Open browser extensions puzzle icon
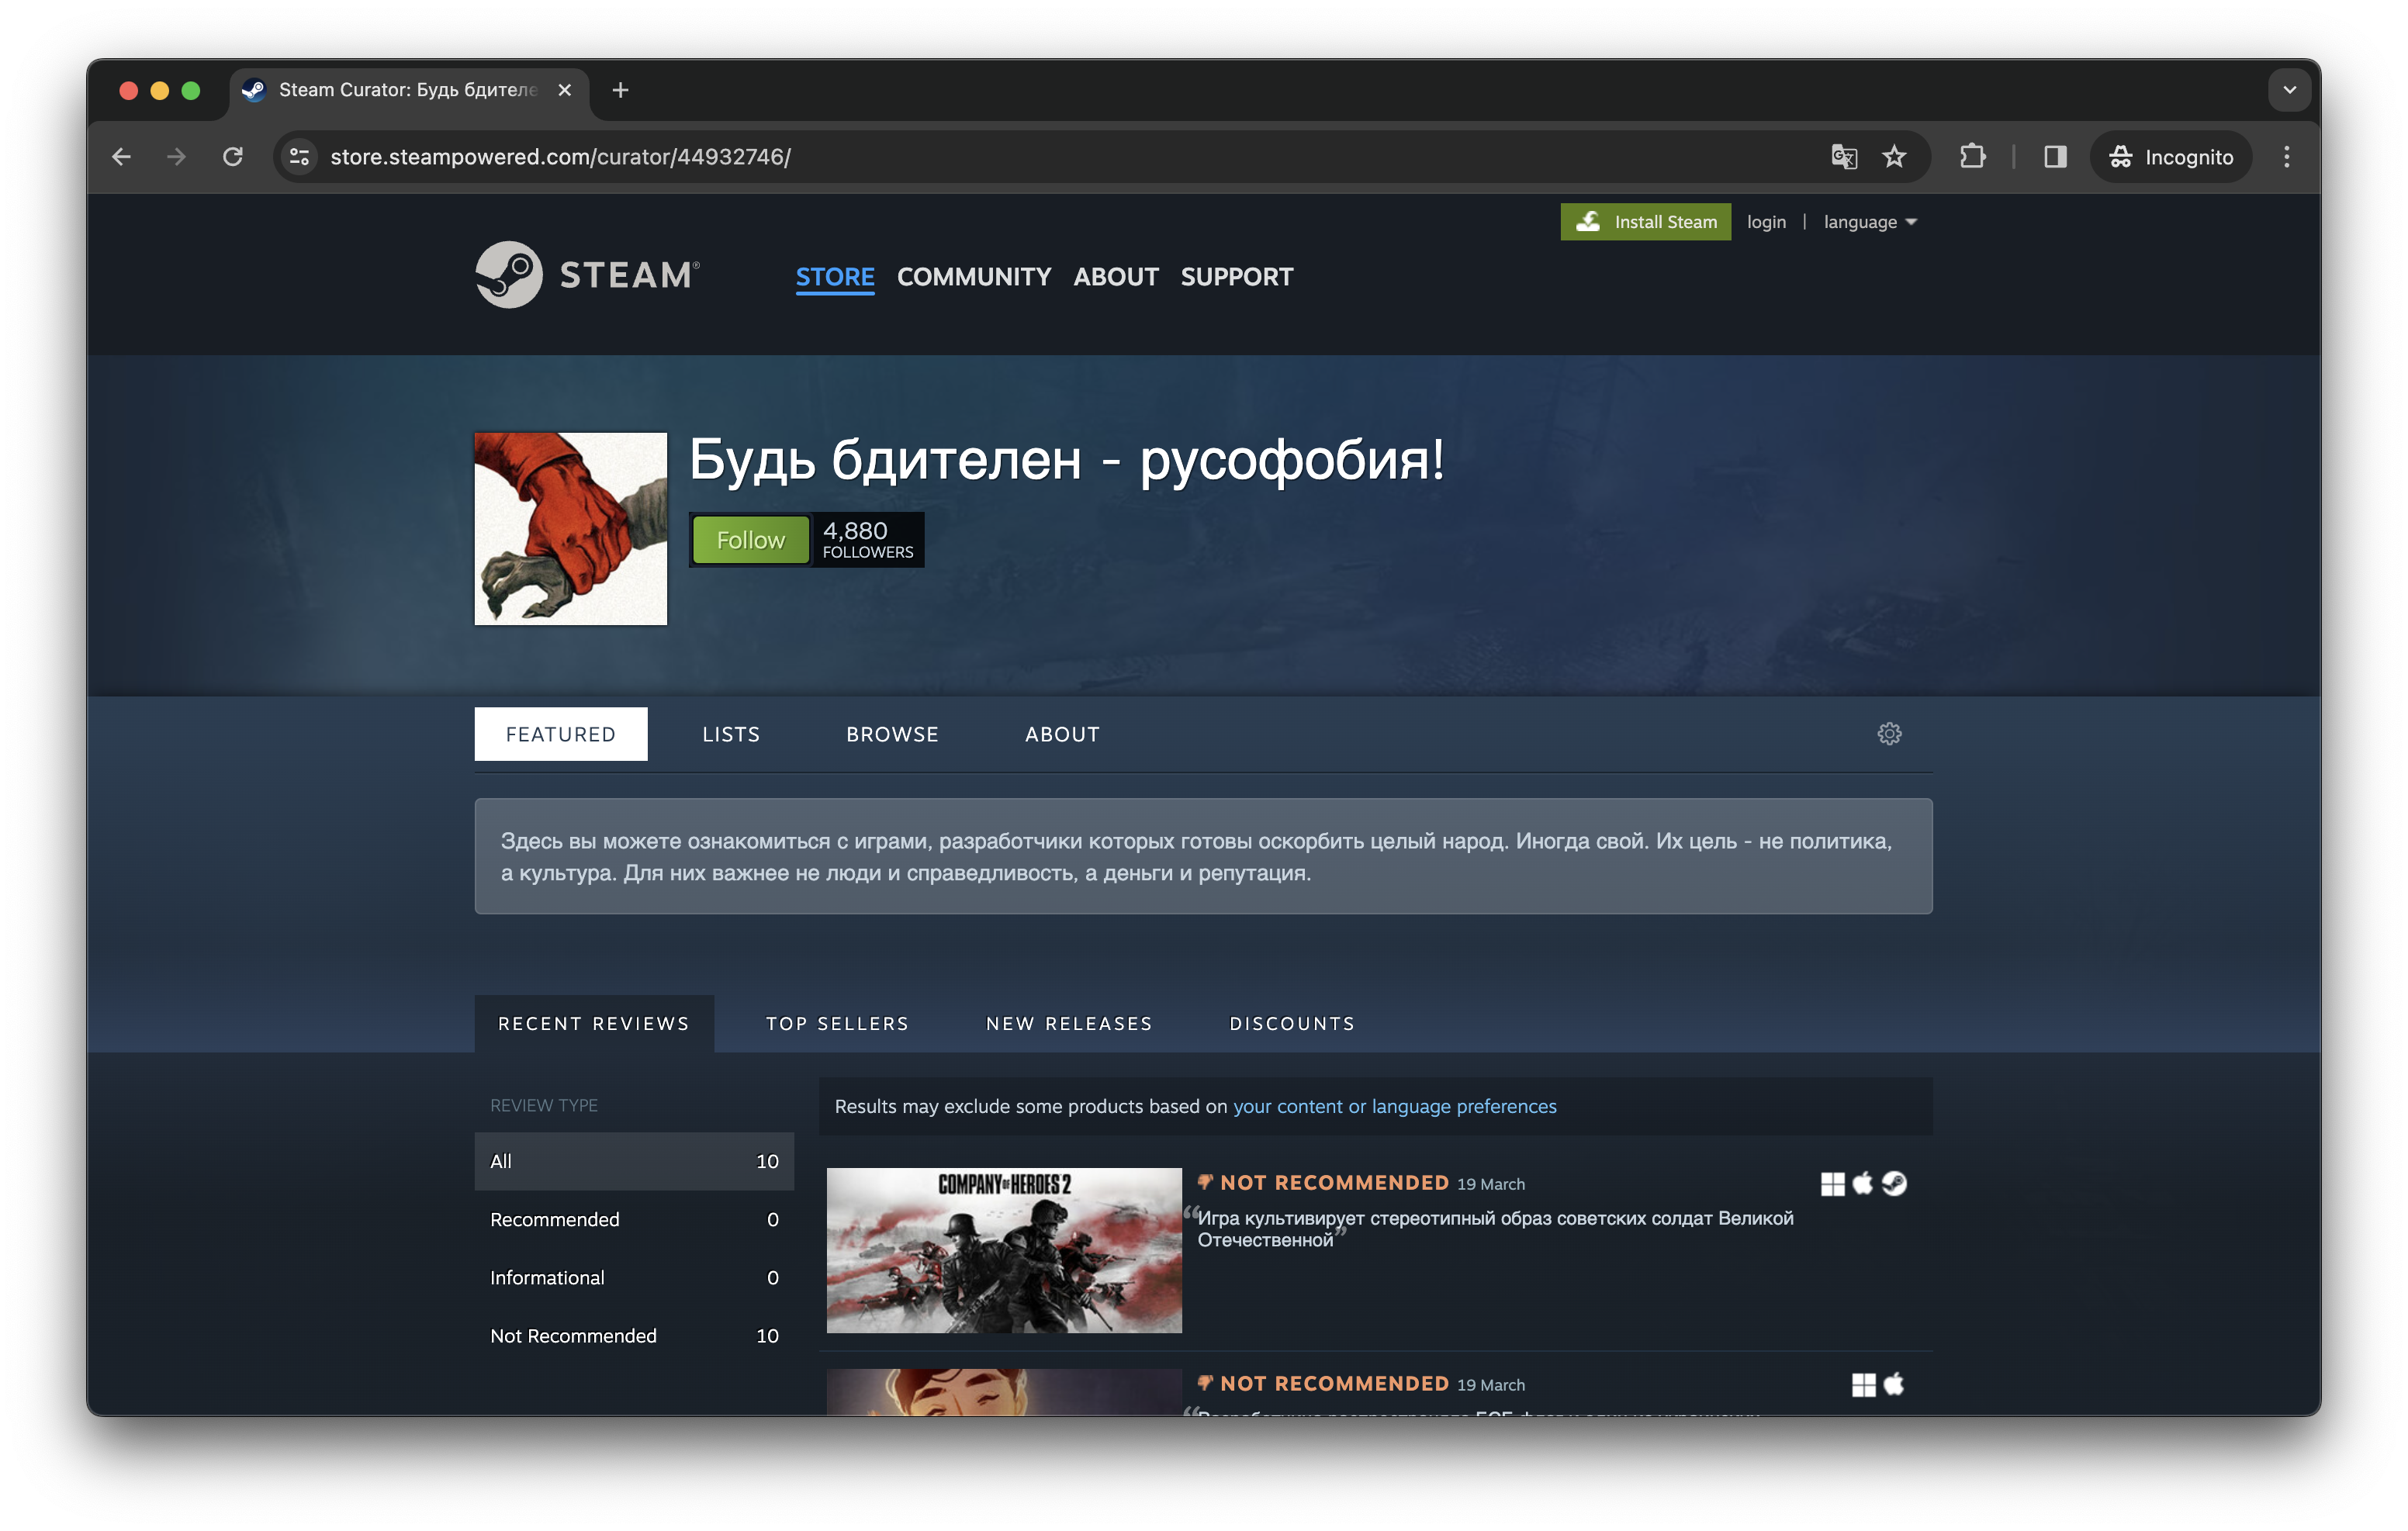This screenshot has height=1531, width=2408. (1972, 157)
